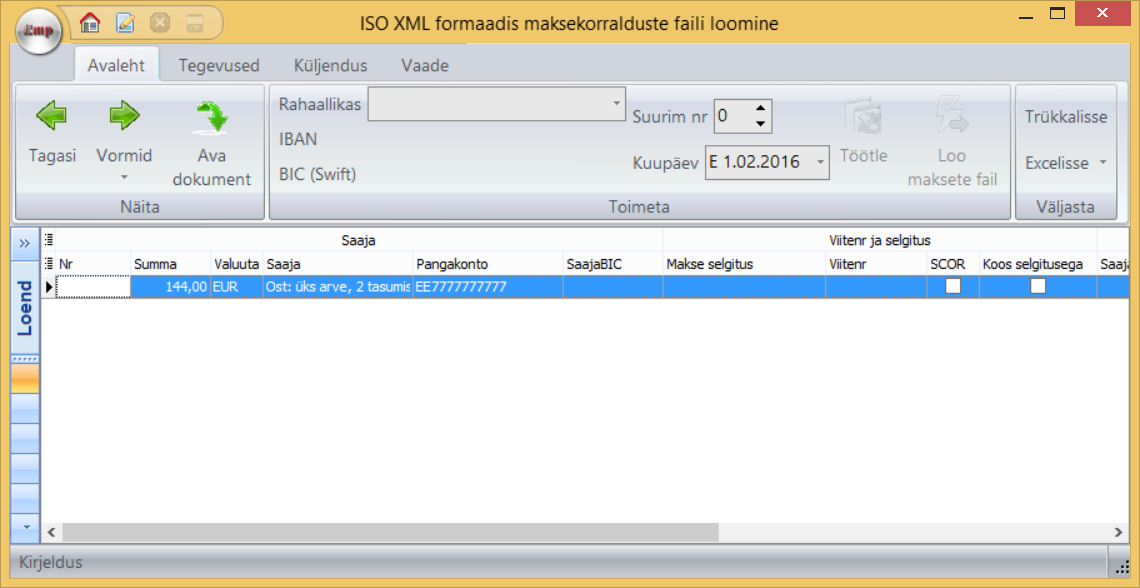Image resolution: width=1140 pixels, height=588 pixels.
Task: Switch to the Tegevused tab
Action: tap(219, 66)
